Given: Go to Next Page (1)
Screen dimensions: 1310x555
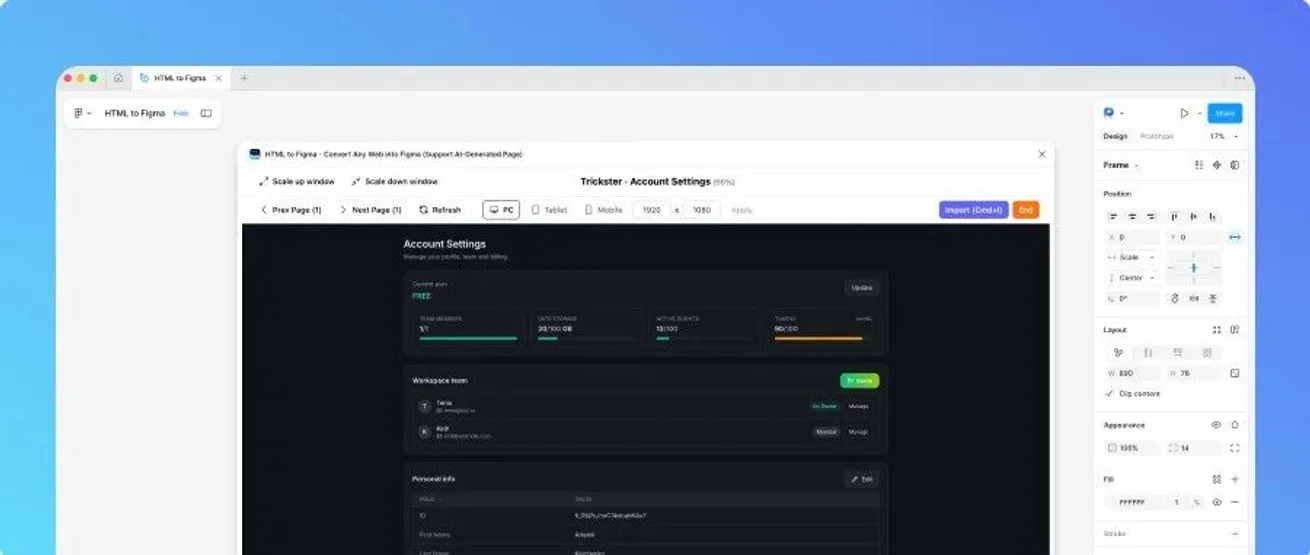Looking at the screenshot, I should (x=370, y=210).
